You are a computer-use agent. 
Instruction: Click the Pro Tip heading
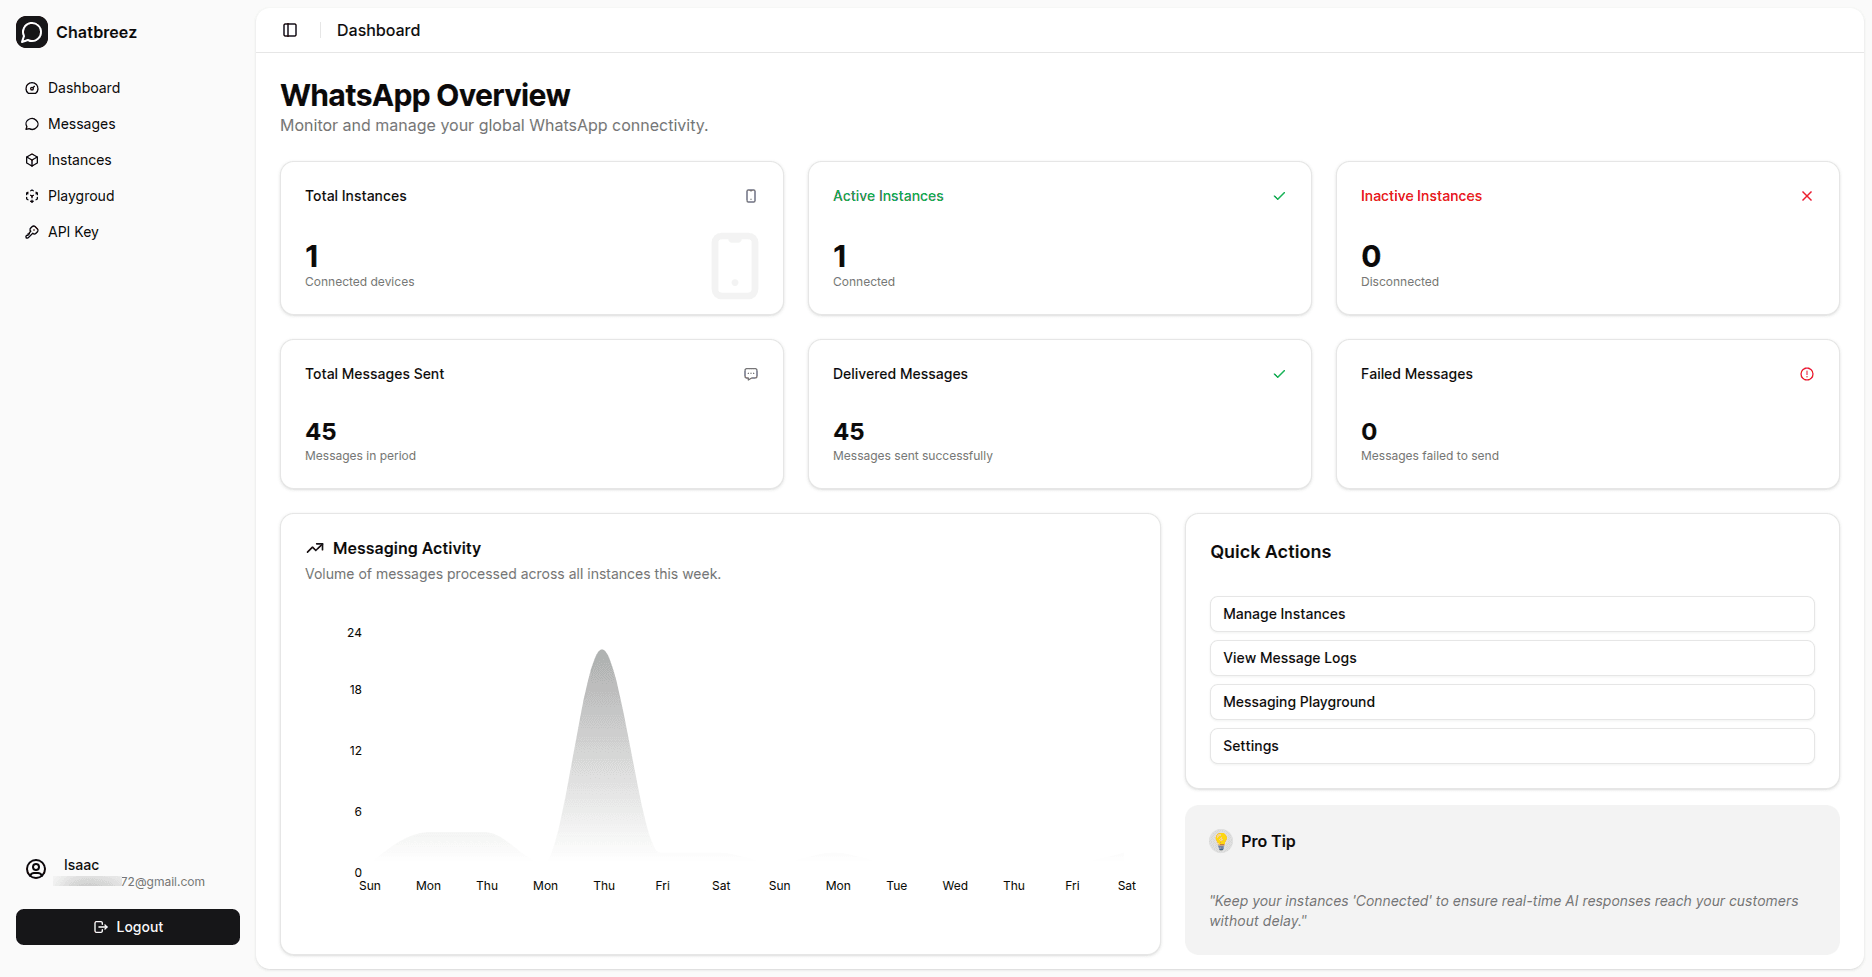tap(1268, 841)
